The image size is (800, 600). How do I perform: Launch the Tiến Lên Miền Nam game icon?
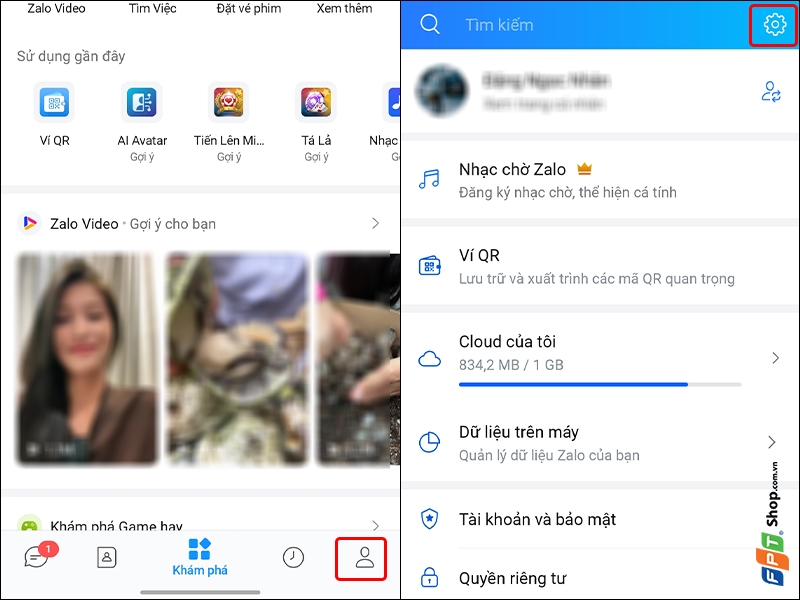[x=227, y=102]
